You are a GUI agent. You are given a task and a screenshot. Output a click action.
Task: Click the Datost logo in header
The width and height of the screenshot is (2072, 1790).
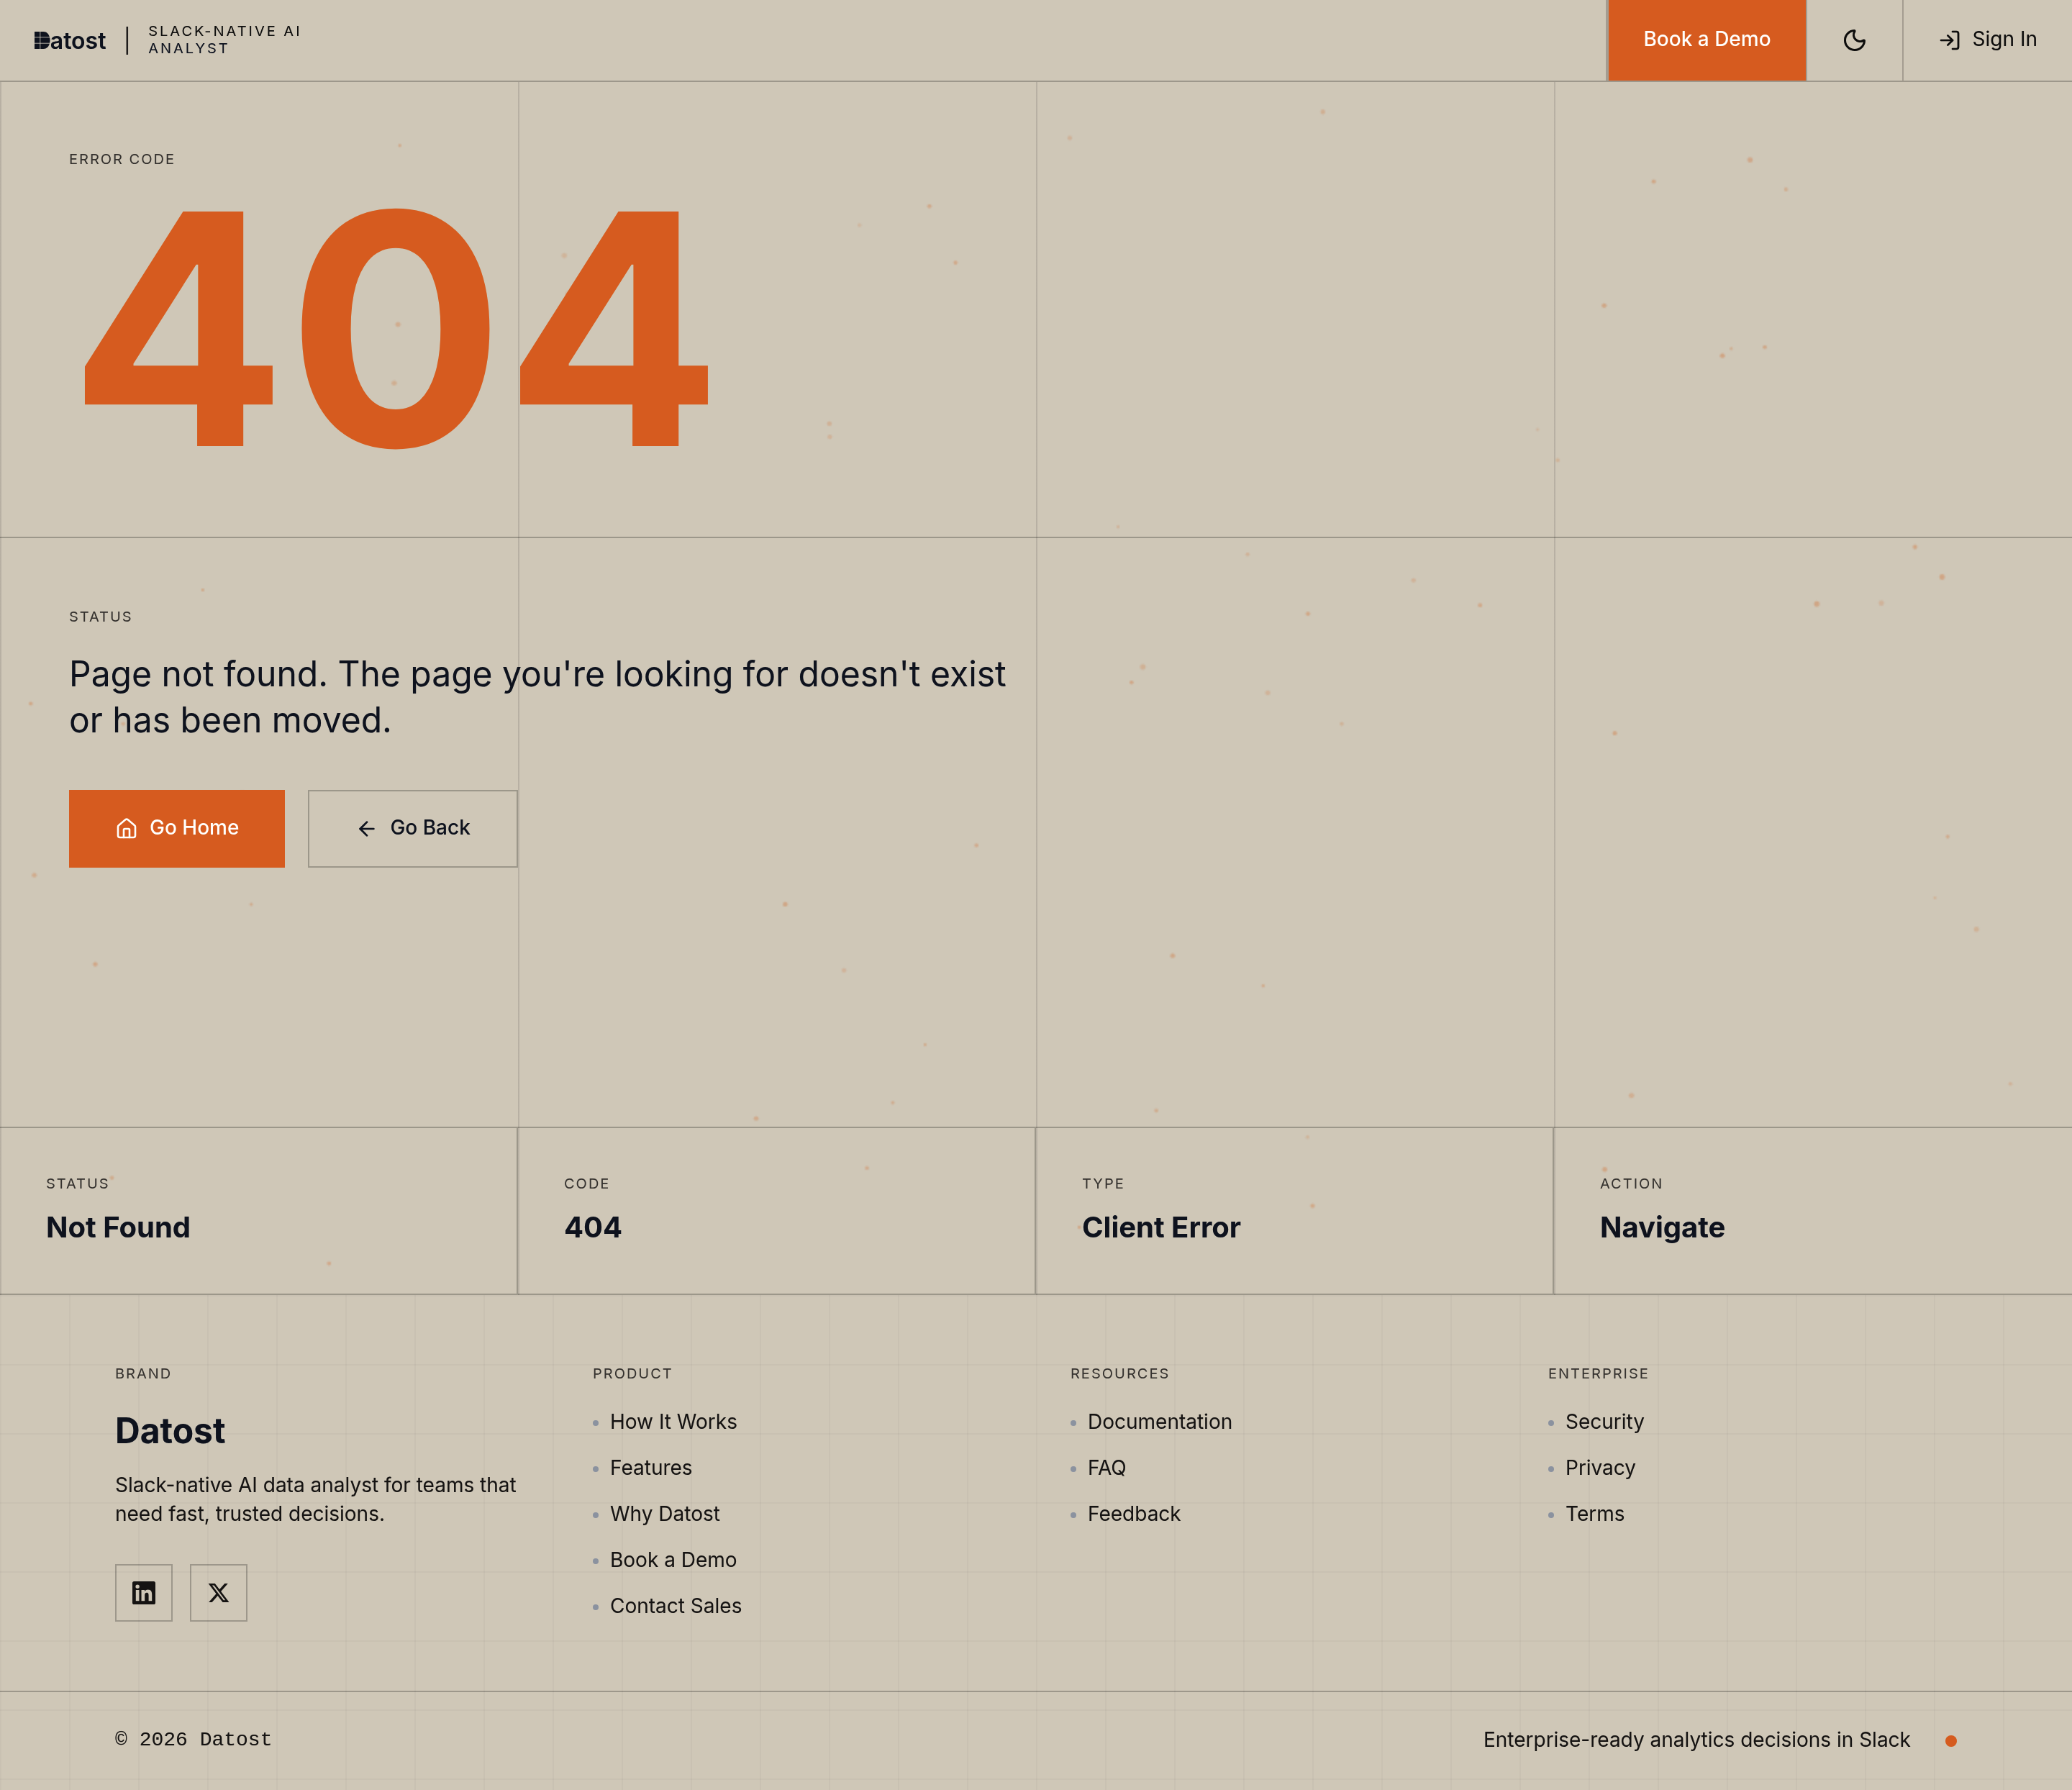(69, 40)
